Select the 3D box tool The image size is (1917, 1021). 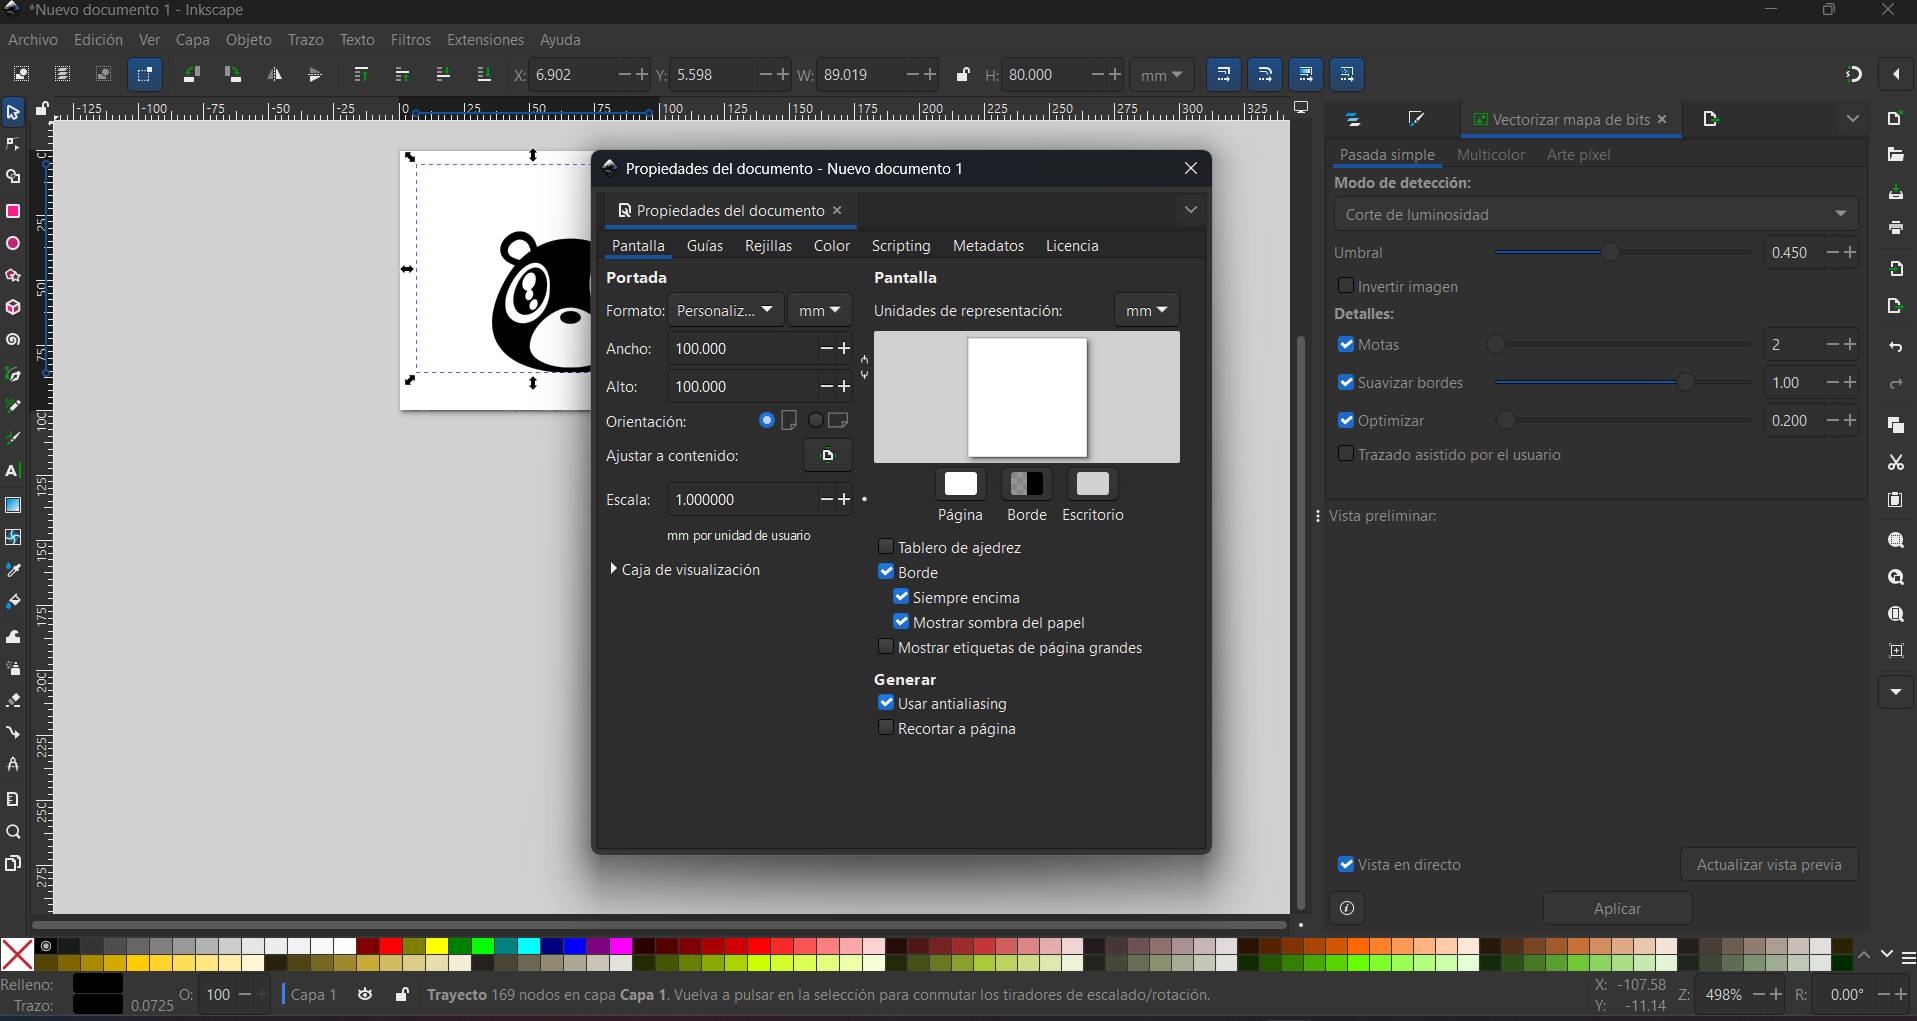point(13,308)
